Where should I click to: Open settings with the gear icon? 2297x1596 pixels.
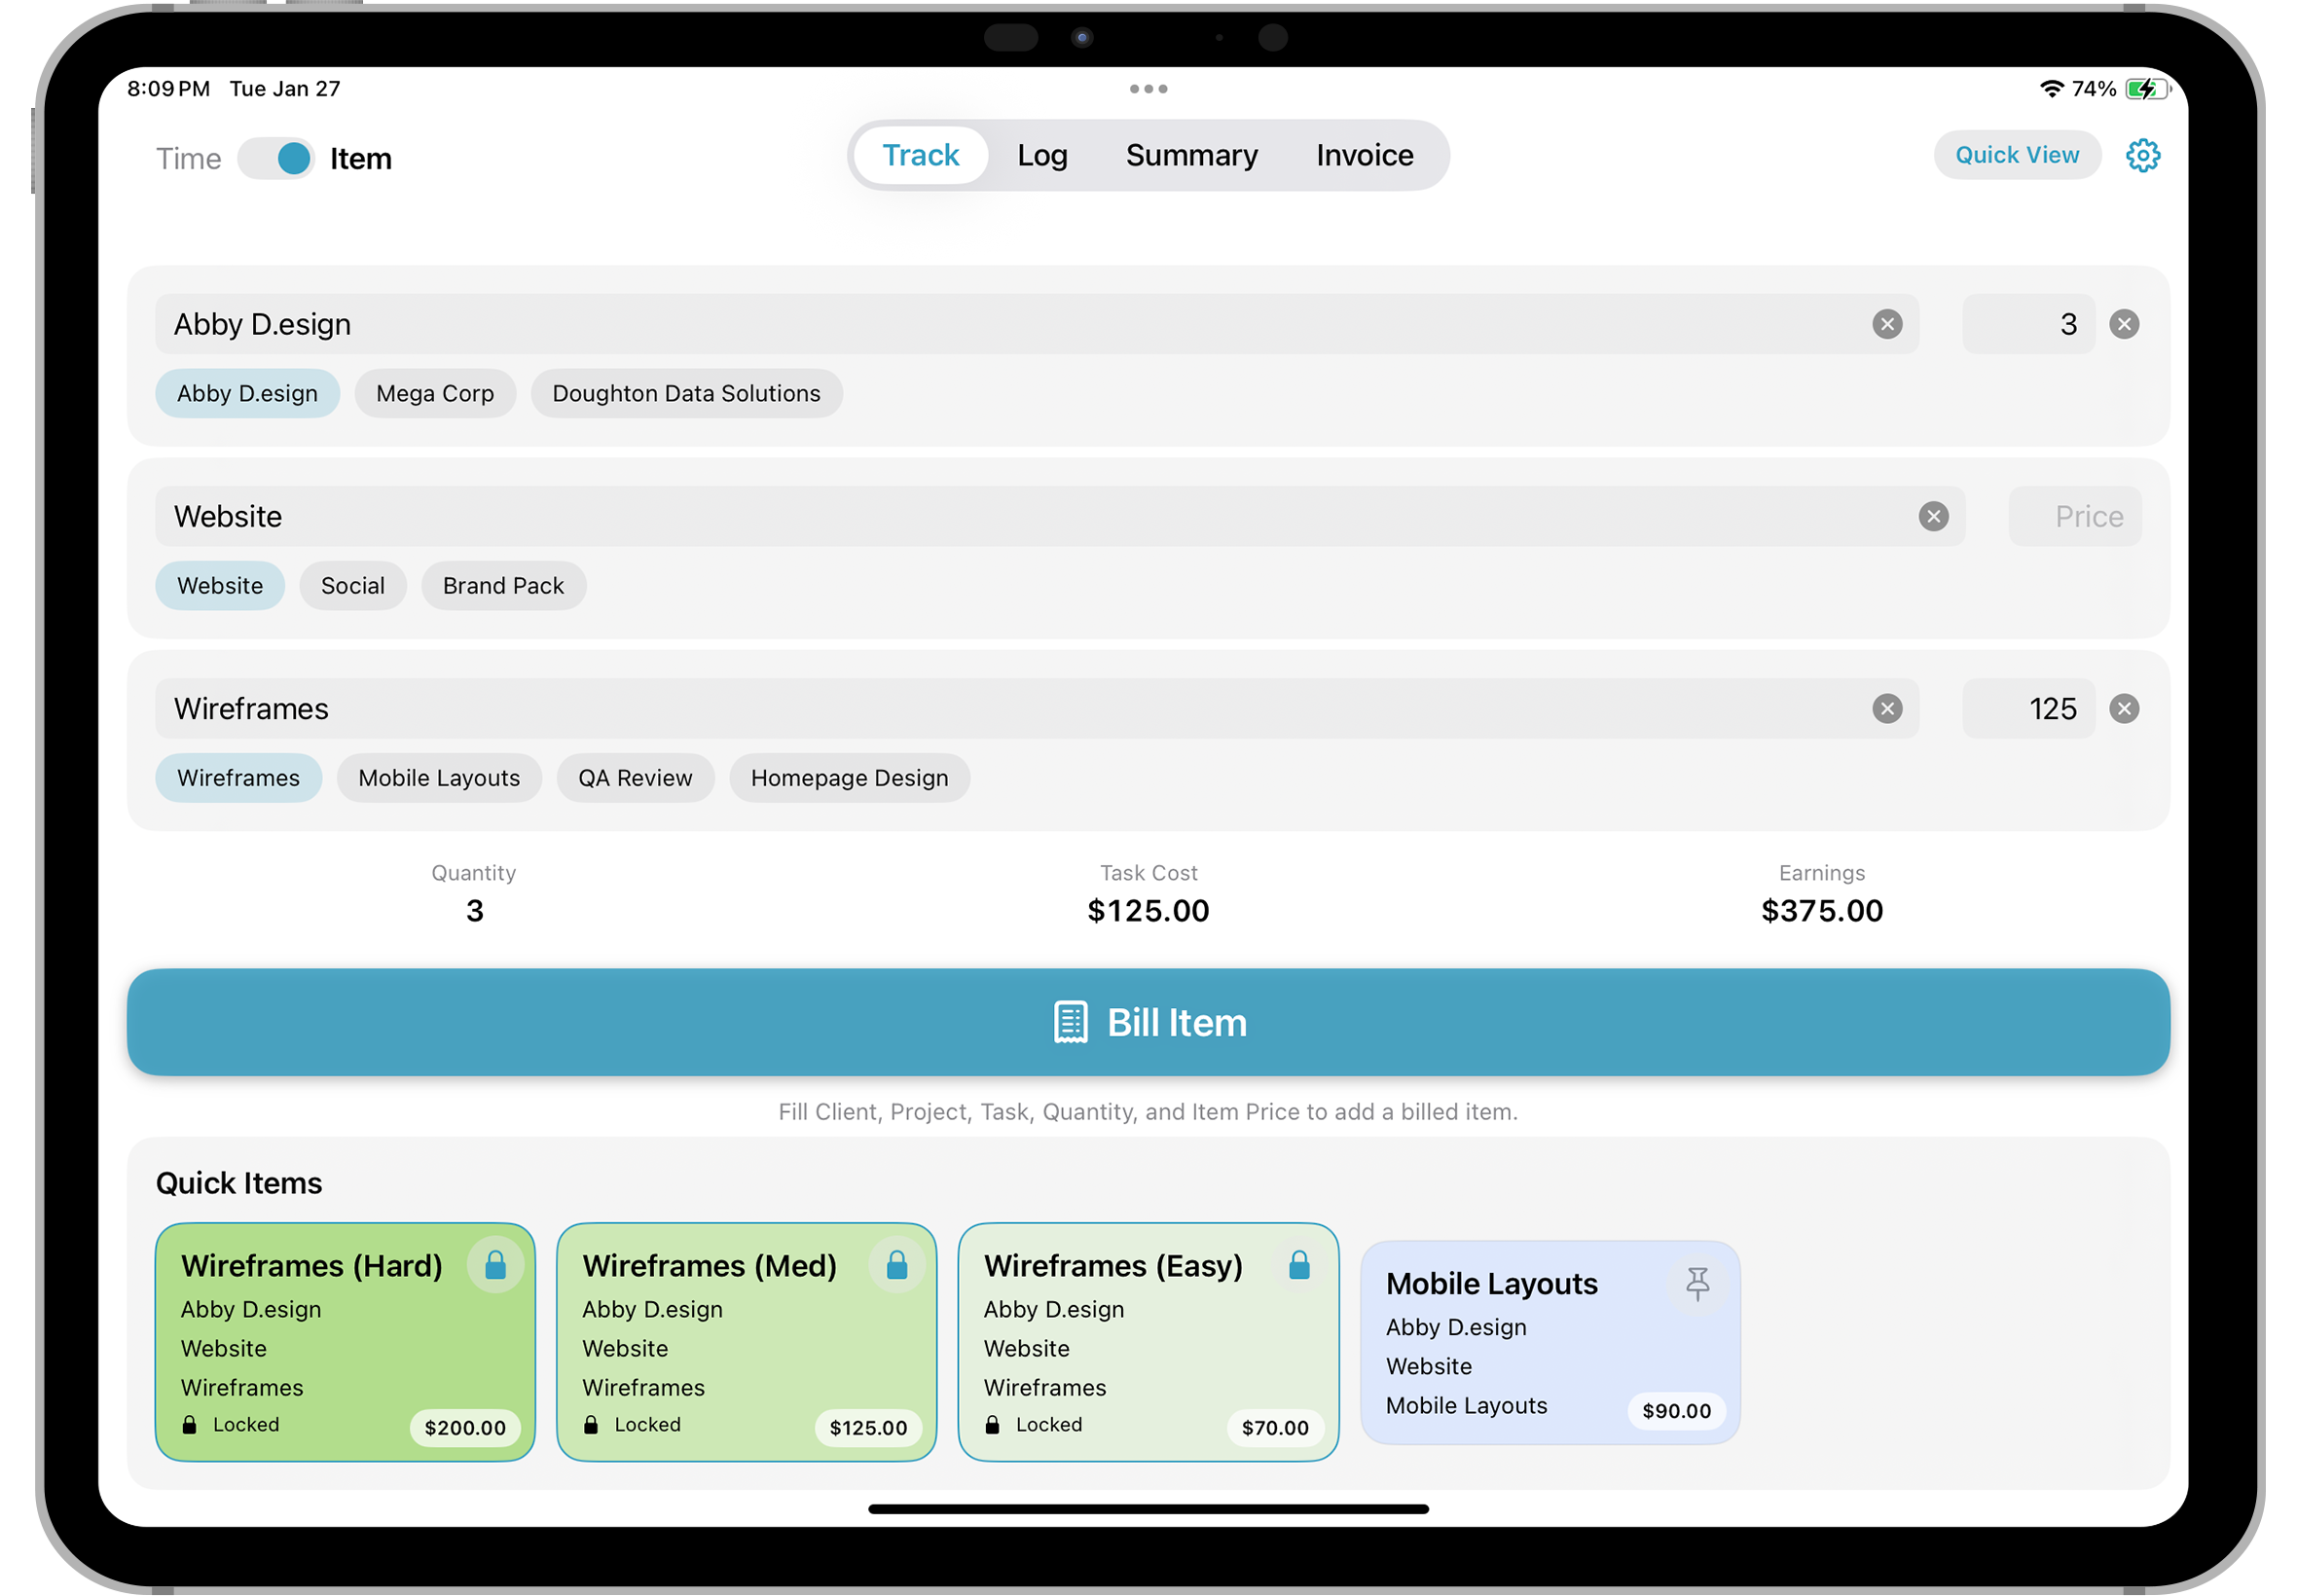click(x=2142, y=155)
